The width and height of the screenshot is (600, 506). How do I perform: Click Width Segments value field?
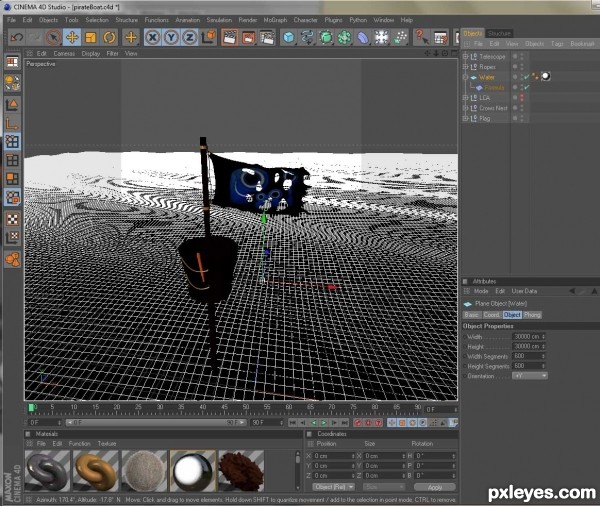(528, 356)
